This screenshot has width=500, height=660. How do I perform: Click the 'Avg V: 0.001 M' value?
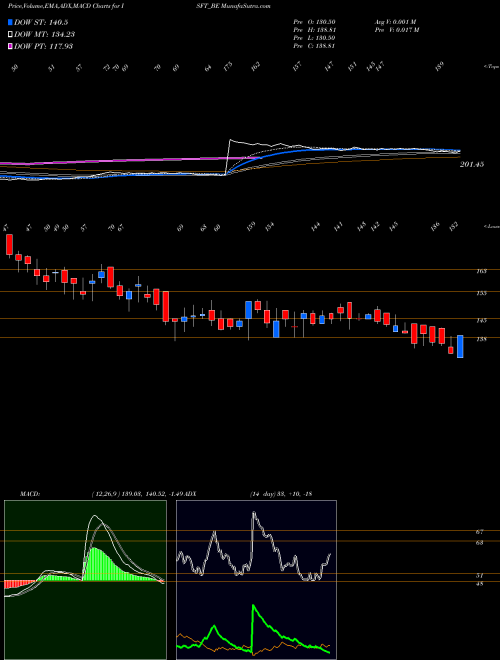[395, 22]
